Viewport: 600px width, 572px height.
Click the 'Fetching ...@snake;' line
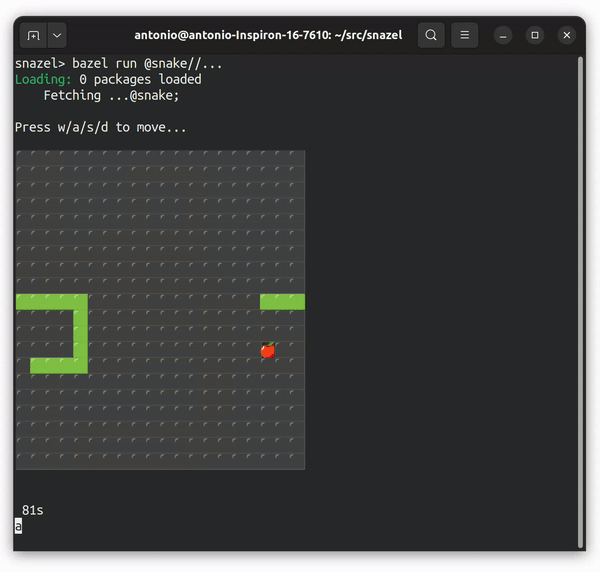111,95
